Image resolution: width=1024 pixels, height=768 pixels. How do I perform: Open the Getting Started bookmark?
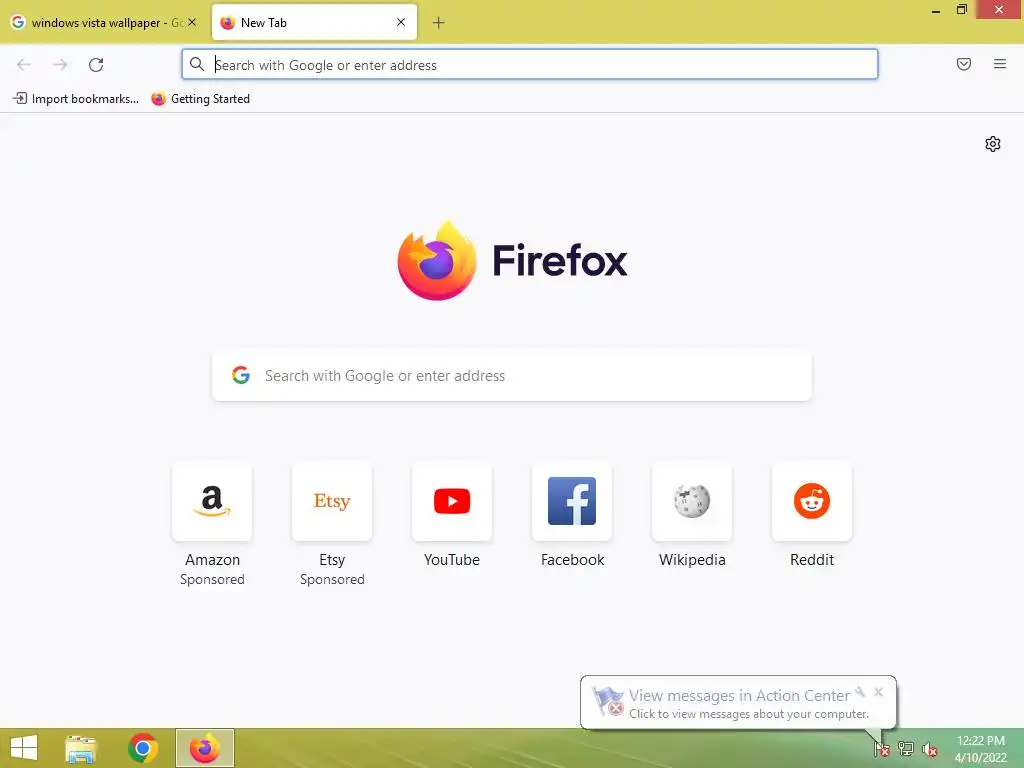coord(200,99)
